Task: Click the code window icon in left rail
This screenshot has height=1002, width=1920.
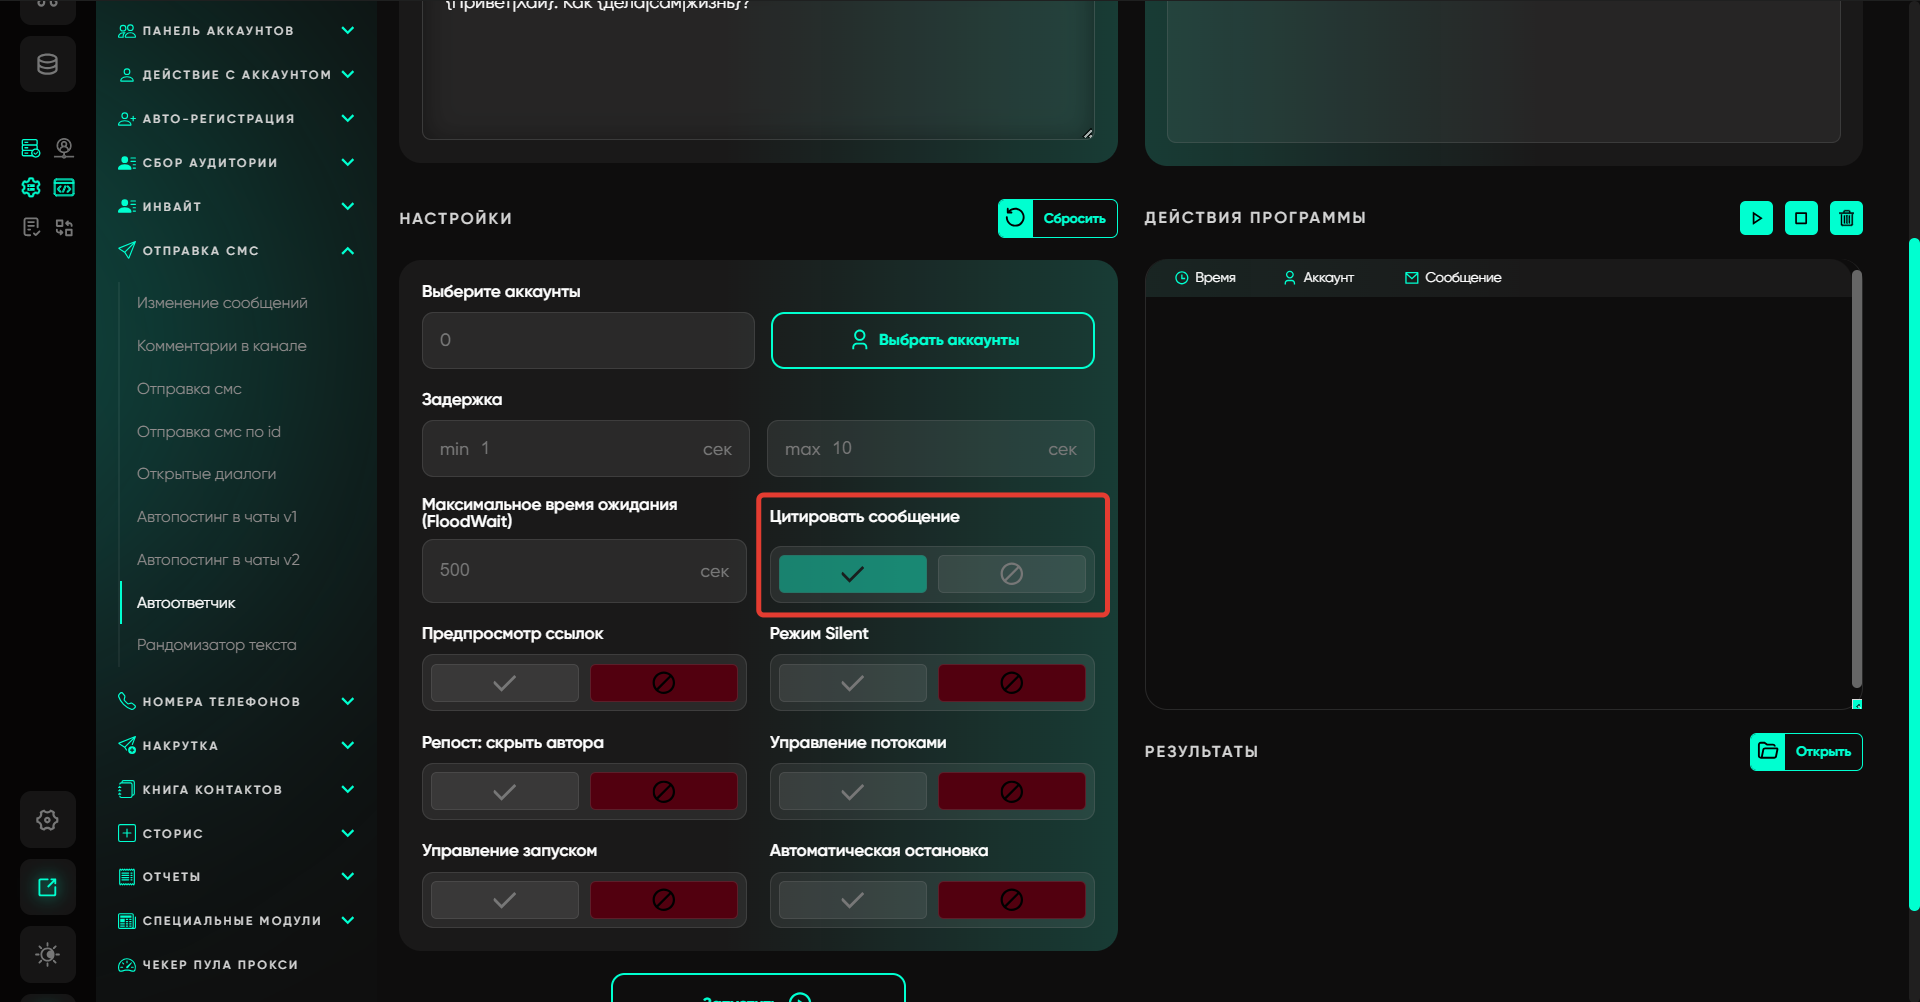Action: tap(64, 188)
